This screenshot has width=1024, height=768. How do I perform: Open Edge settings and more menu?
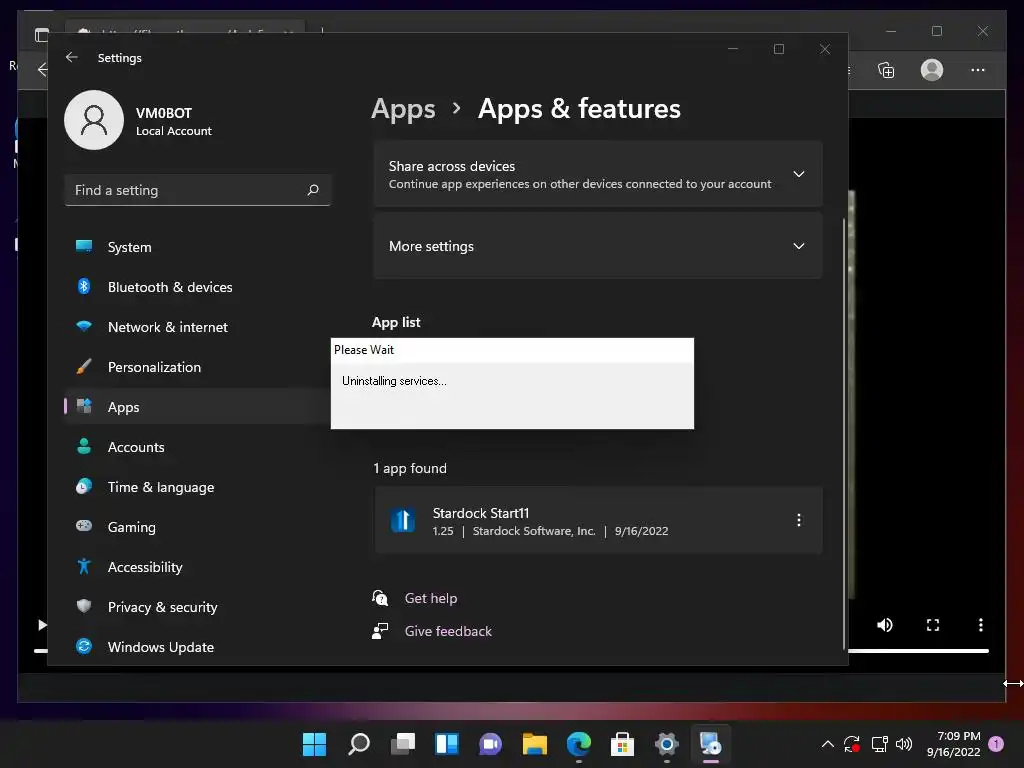point(978,70)
